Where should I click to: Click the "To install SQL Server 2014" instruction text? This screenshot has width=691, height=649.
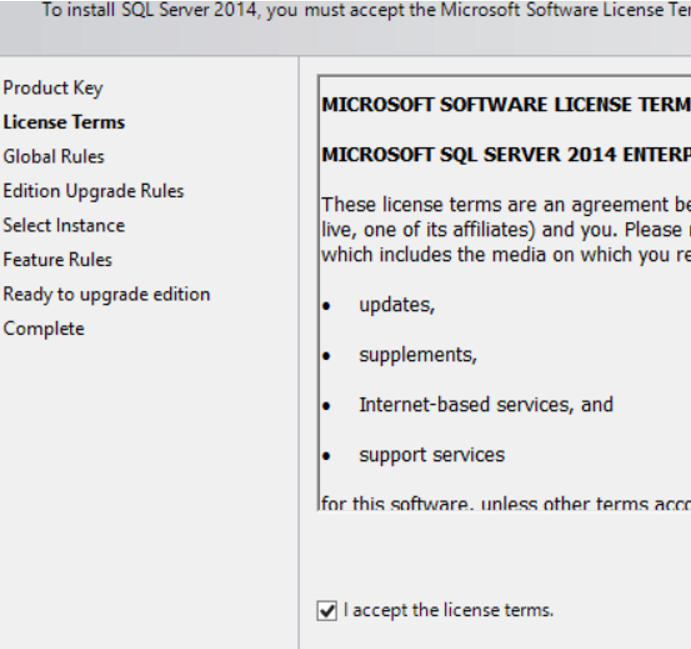pyautogui.click(x=367, y=10)
